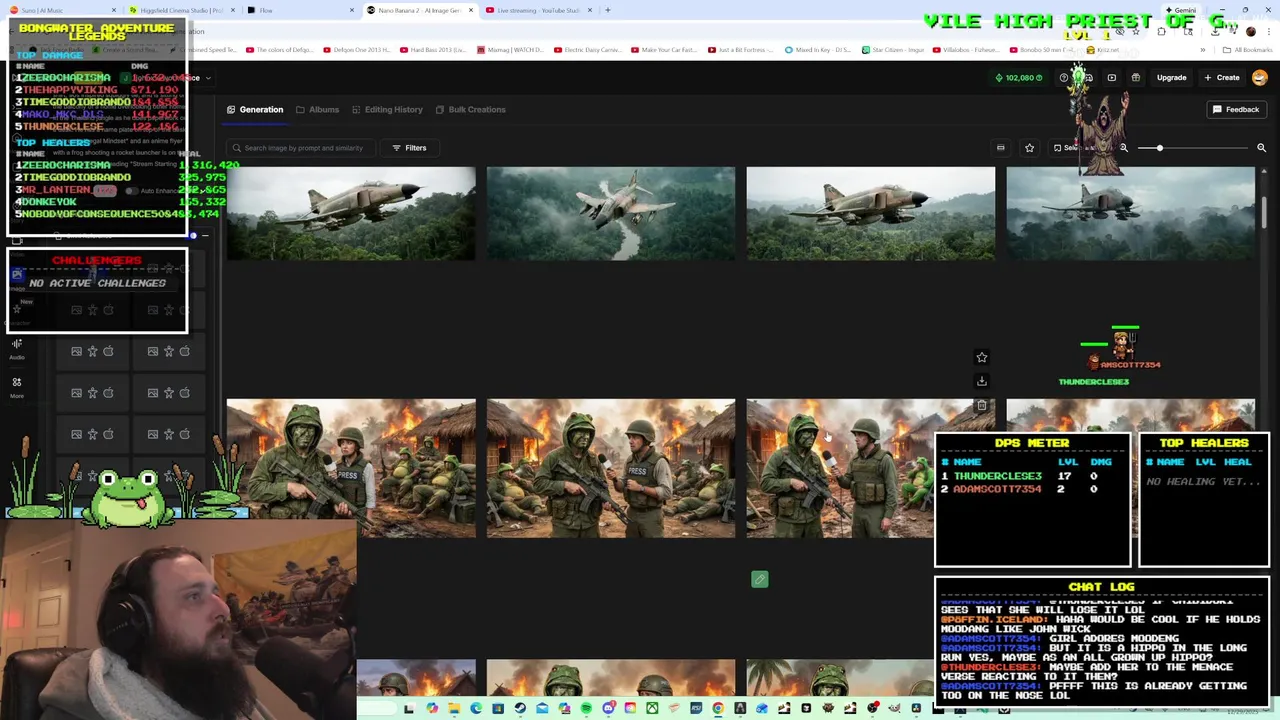Open the first fighter jet thumbnail
The image size is (1280, 720).
(x=351, y=214)
